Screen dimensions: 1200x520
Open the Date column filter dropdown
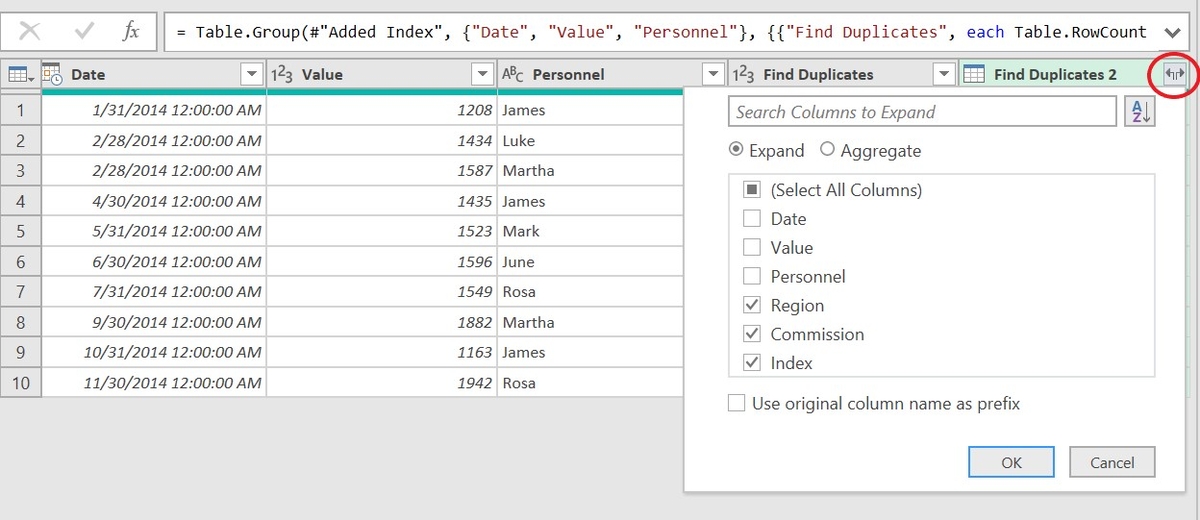(x=251, y=75)
